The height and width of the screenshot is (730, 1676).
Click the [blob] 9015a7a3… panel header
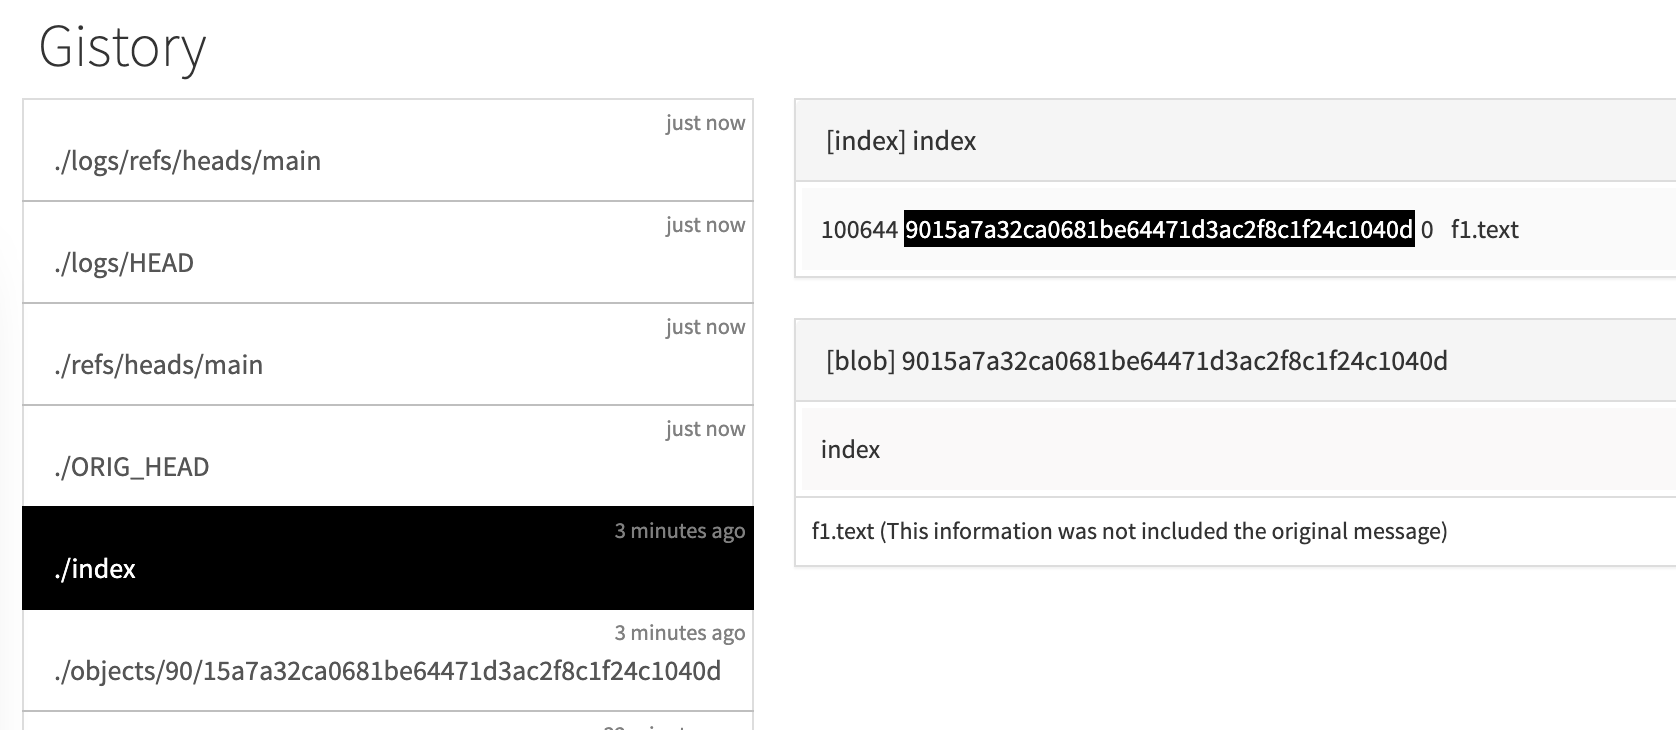pyautogui.click(x=1136, y=361)
